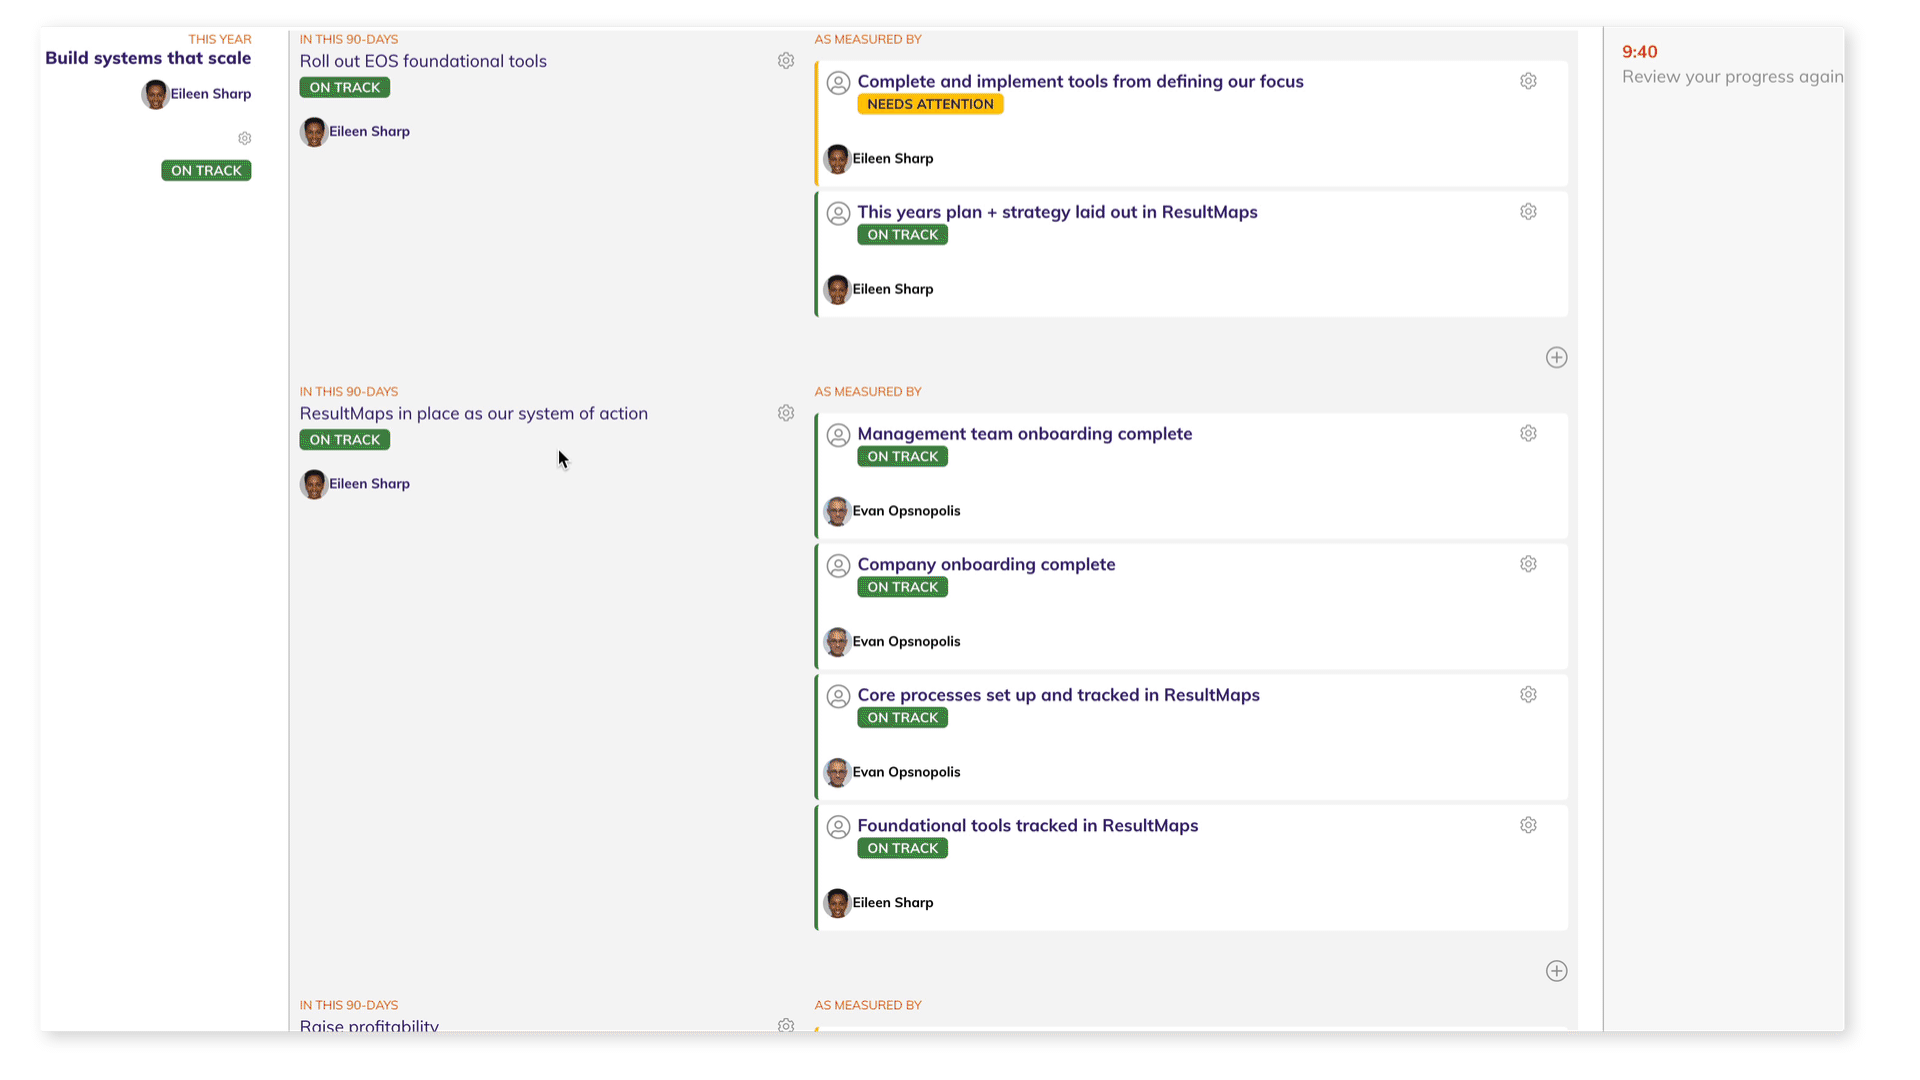Click ON TRACK badge on This years plan card
This screenshot has height=1080, width=1920.
[902, 235]
